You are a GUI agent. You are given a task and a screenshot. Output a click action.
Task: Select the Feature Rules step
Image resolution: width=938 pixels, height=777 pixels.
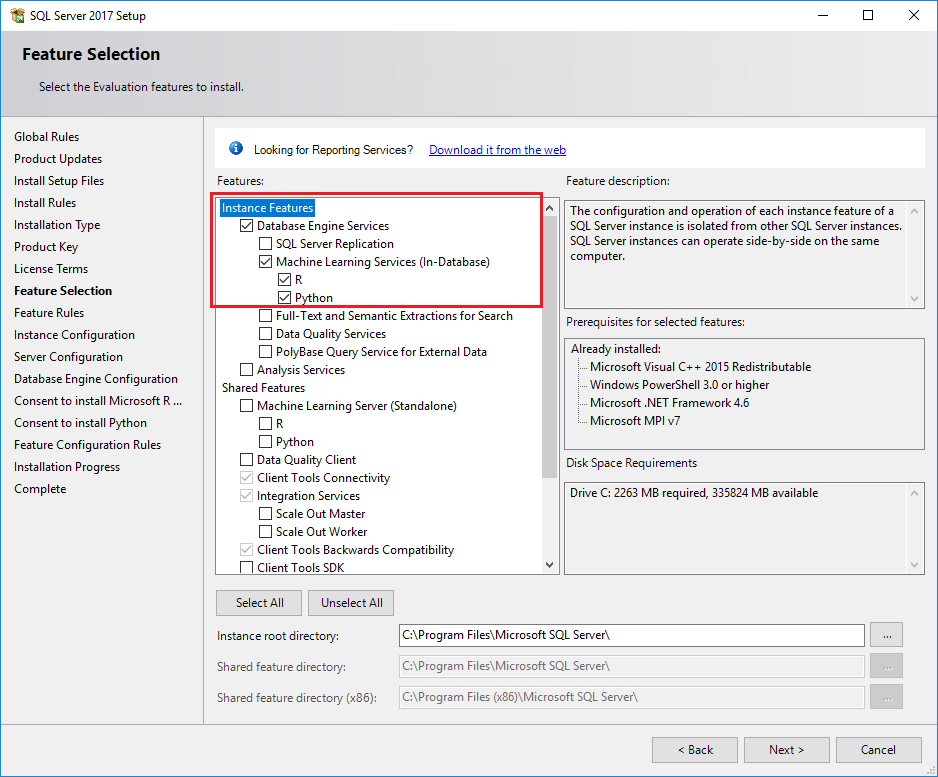(49, 313)
